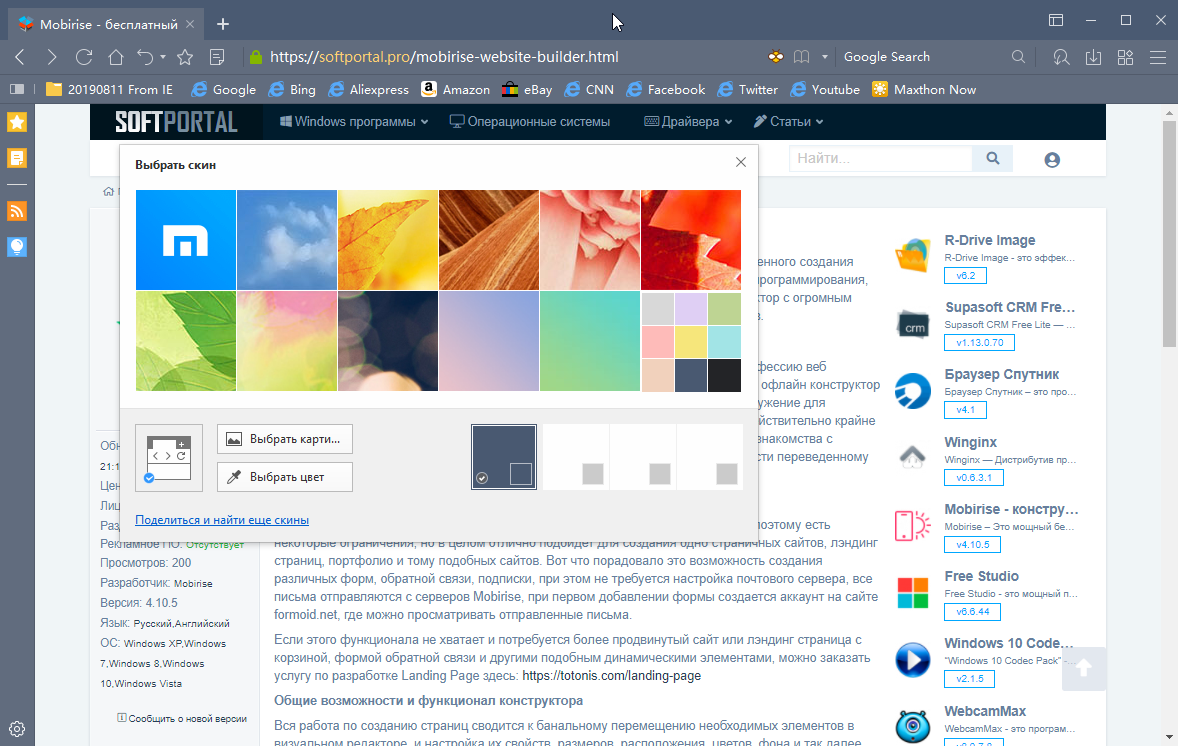Pick the black color swatch
This screenshot has width=1178, height=746.
pyautogui.click(x=724, y=375)
